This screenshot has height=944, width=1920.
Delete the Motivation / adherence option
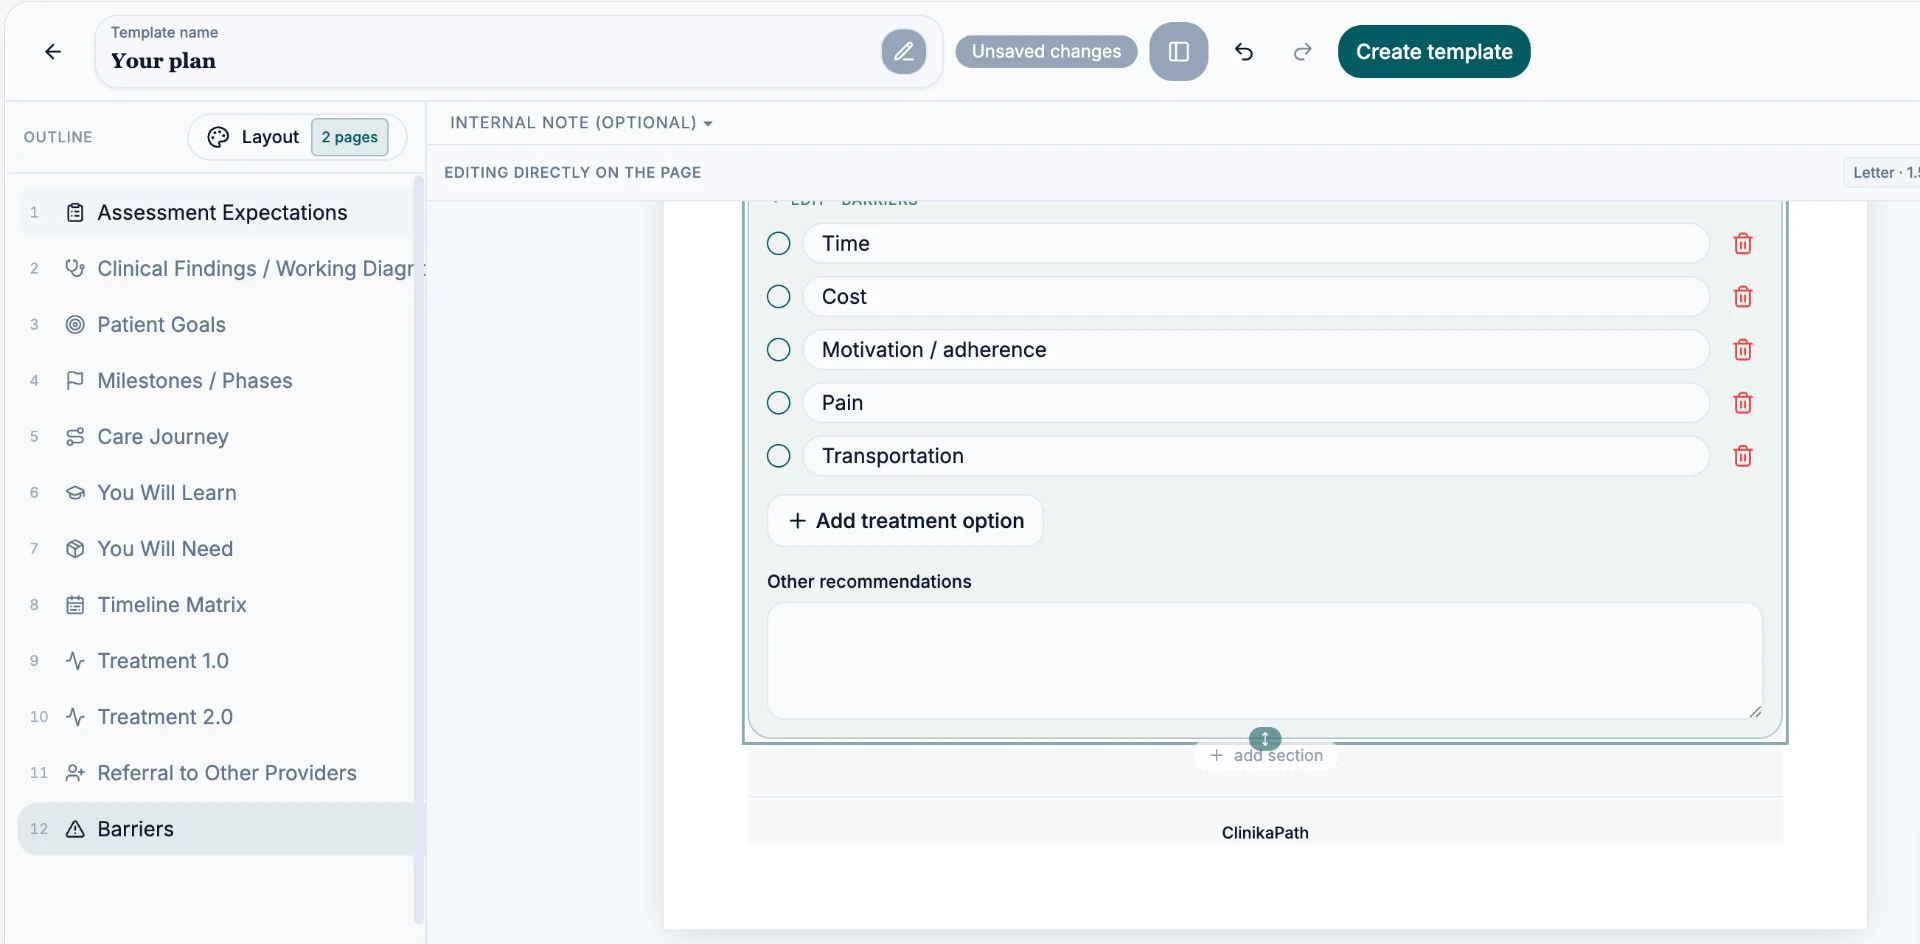[1743, 350]
